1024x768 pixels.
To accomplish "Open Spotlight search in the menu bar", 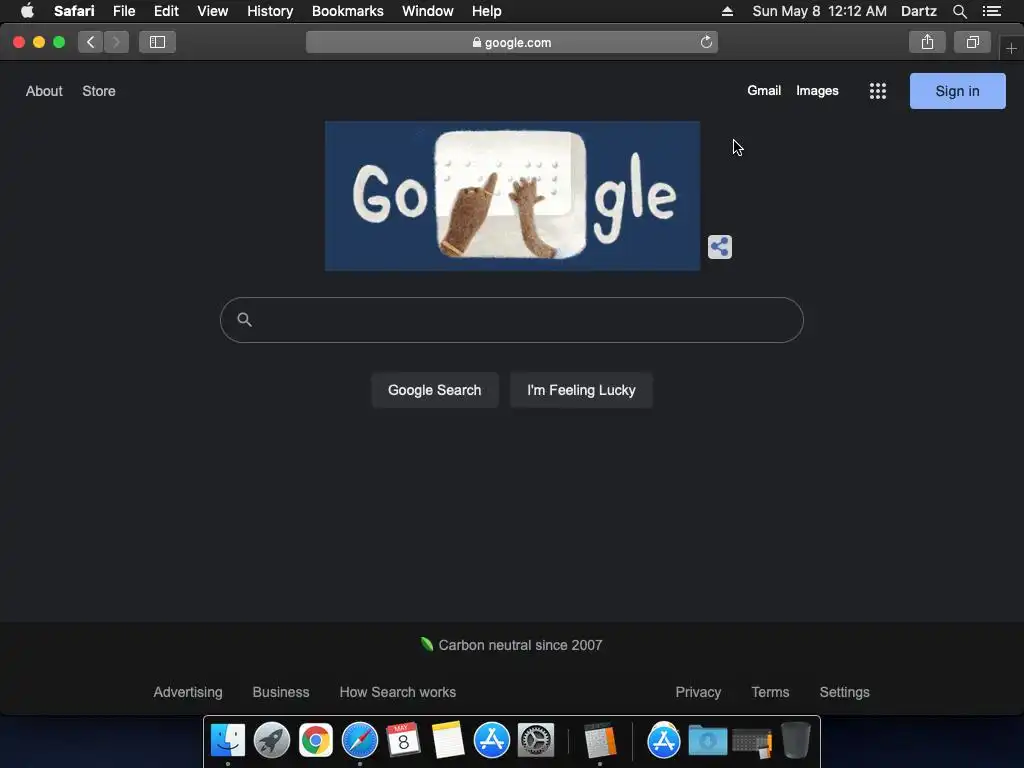I will pyautogui.click(x=959, y=11).
